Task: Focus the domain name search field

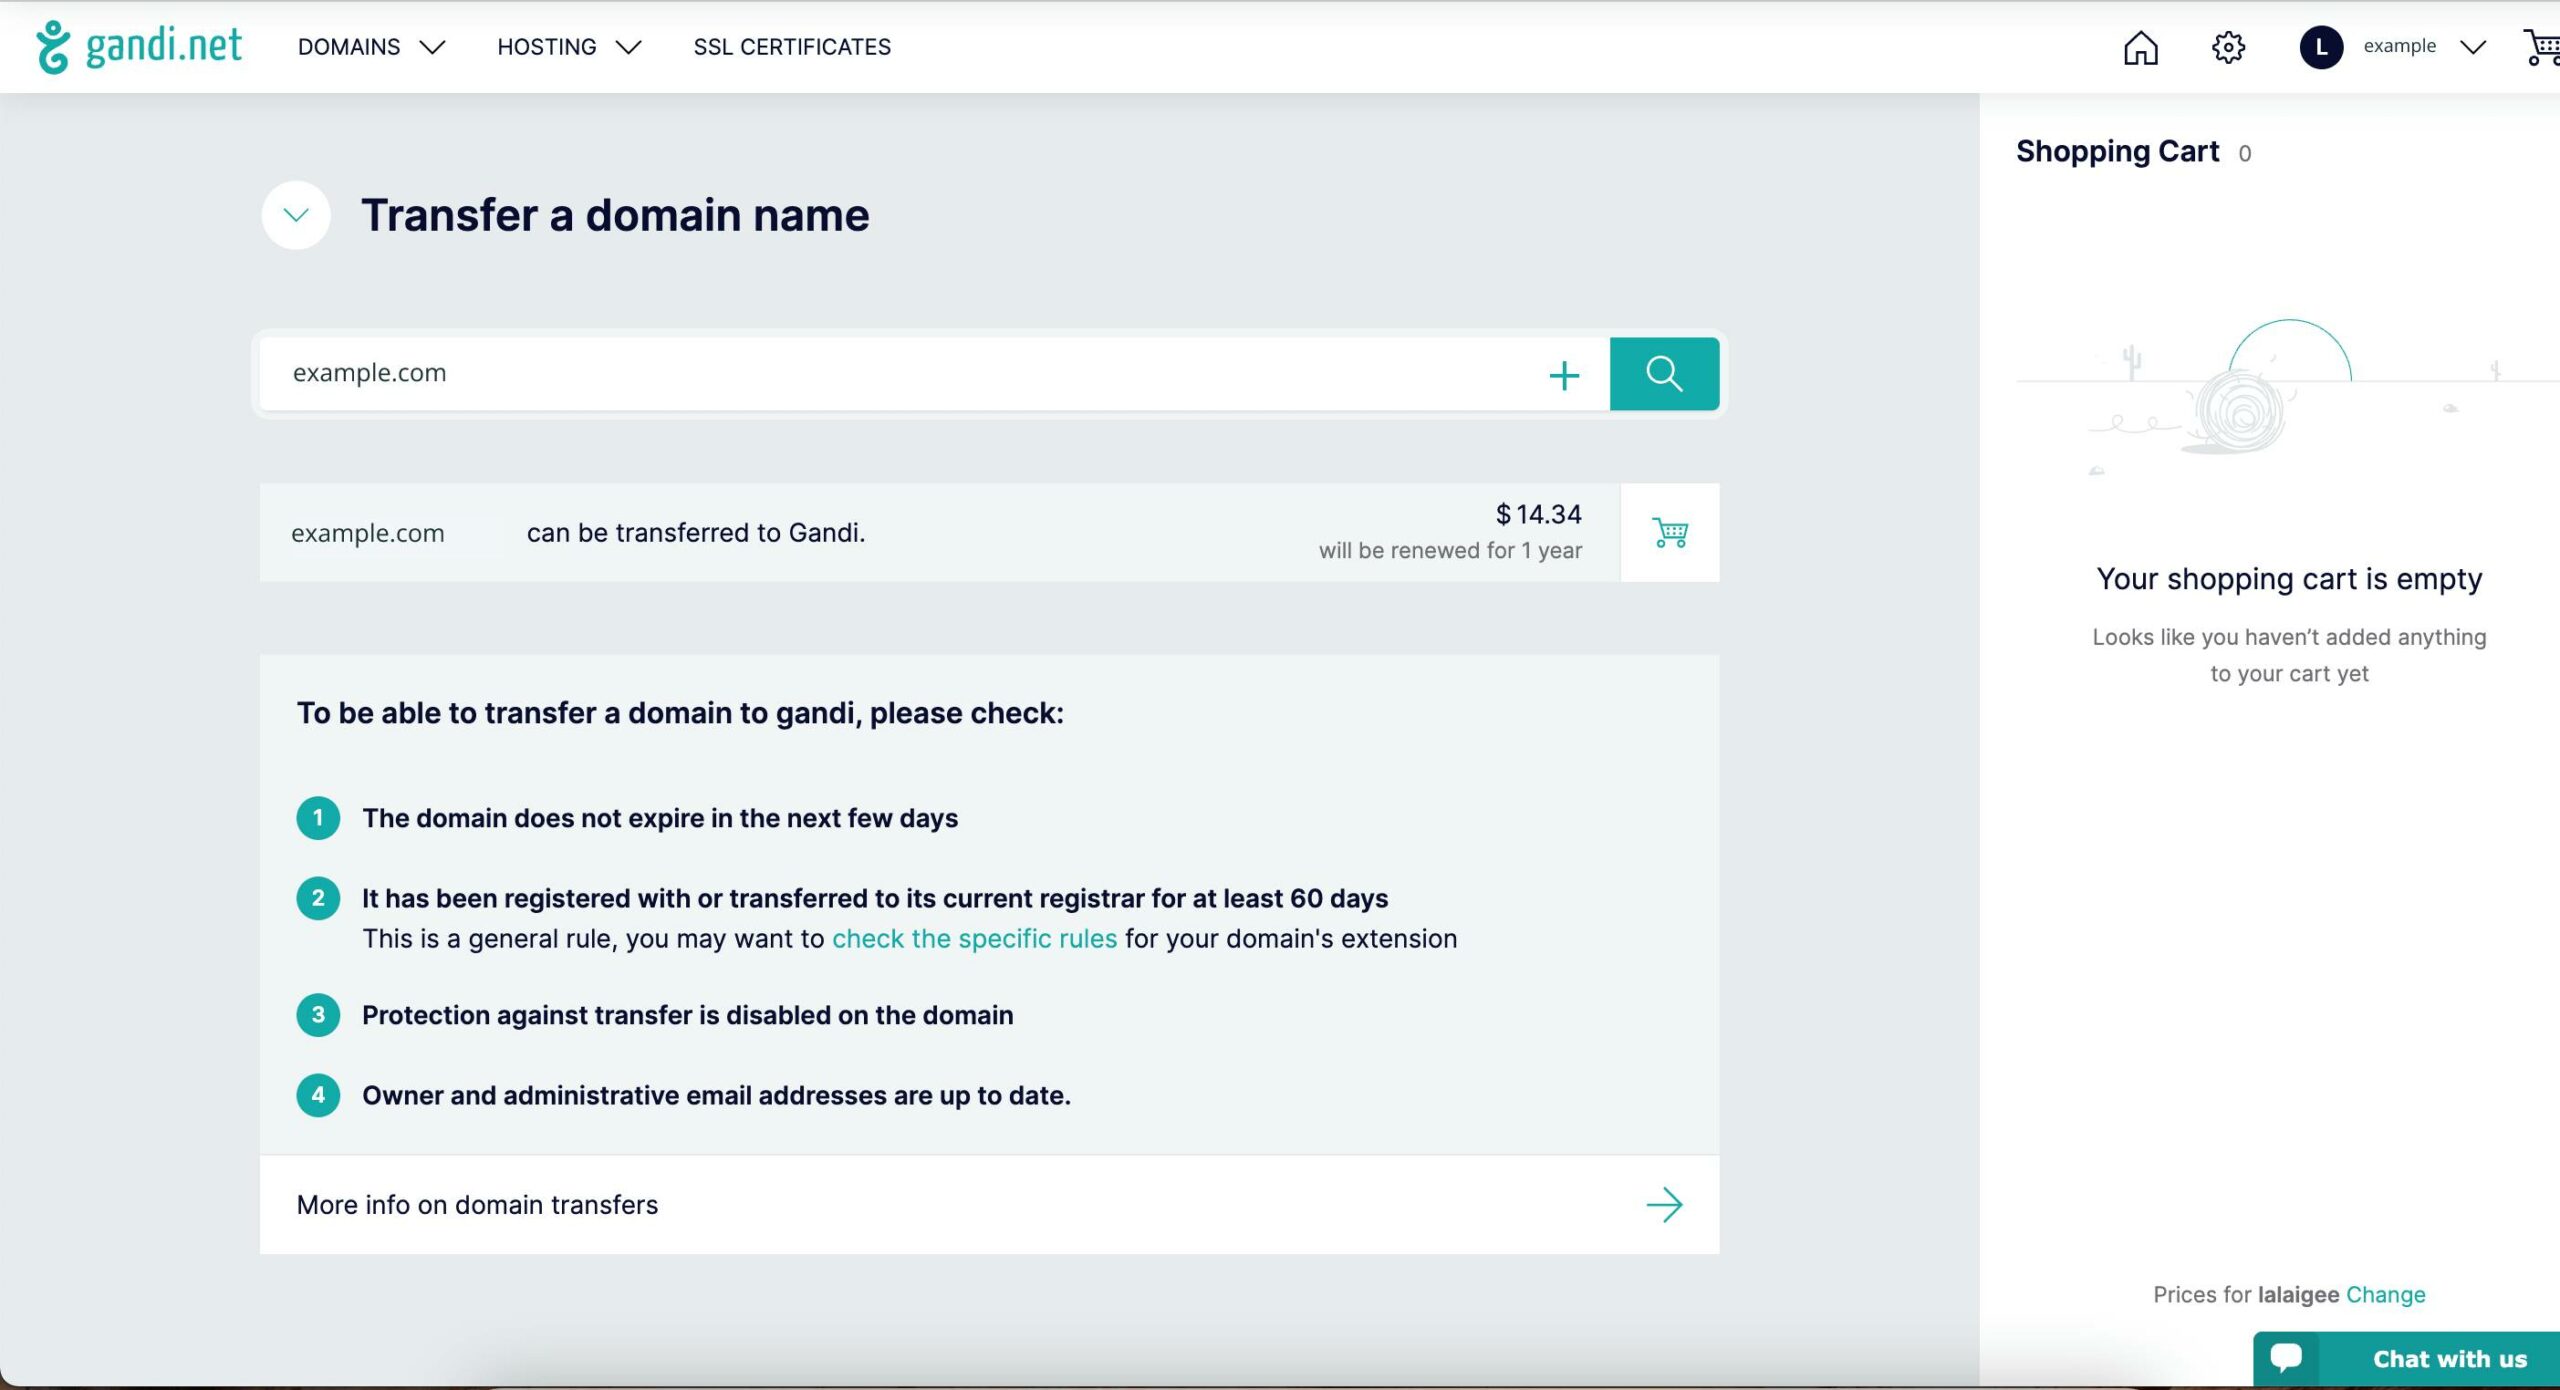Action: click(x=900, y=374)
